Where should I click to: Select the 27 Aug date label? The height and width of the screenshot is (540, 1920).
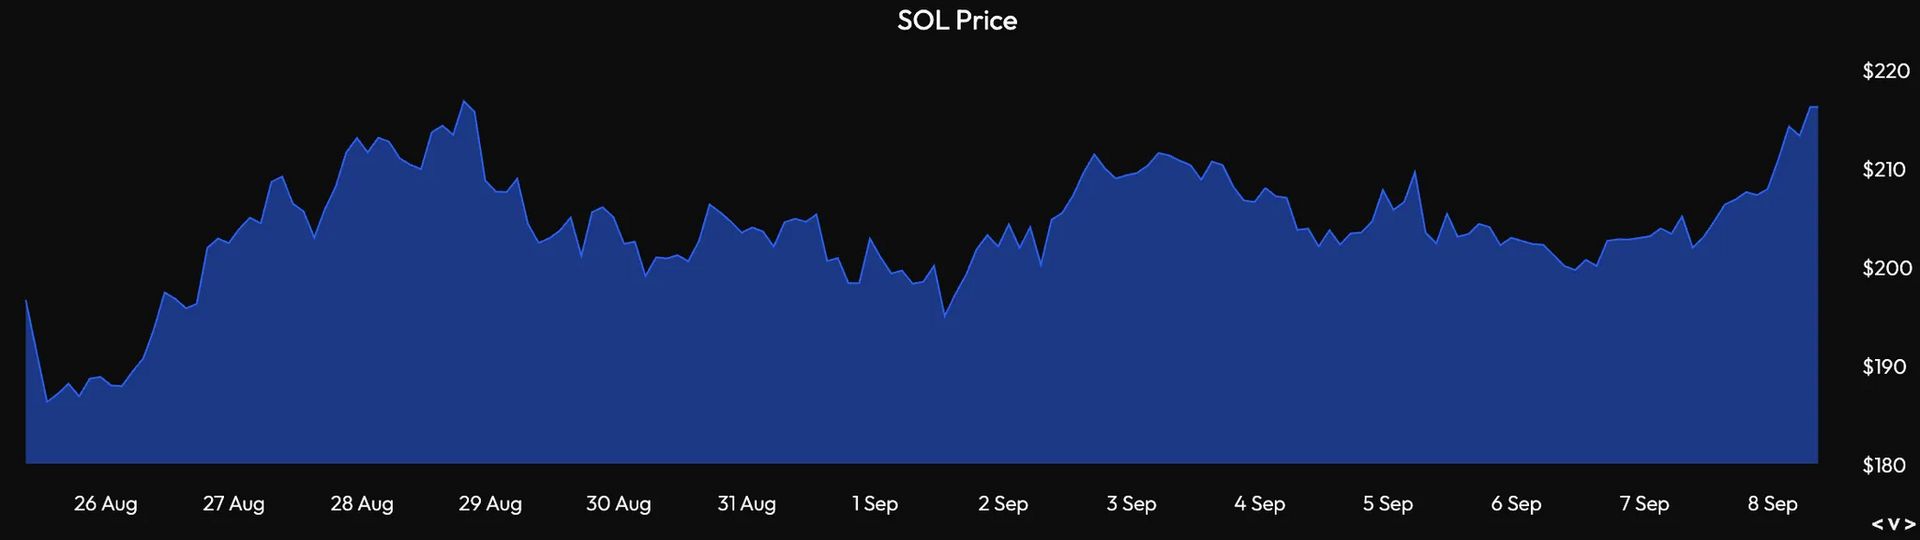(x=233, y=504)
